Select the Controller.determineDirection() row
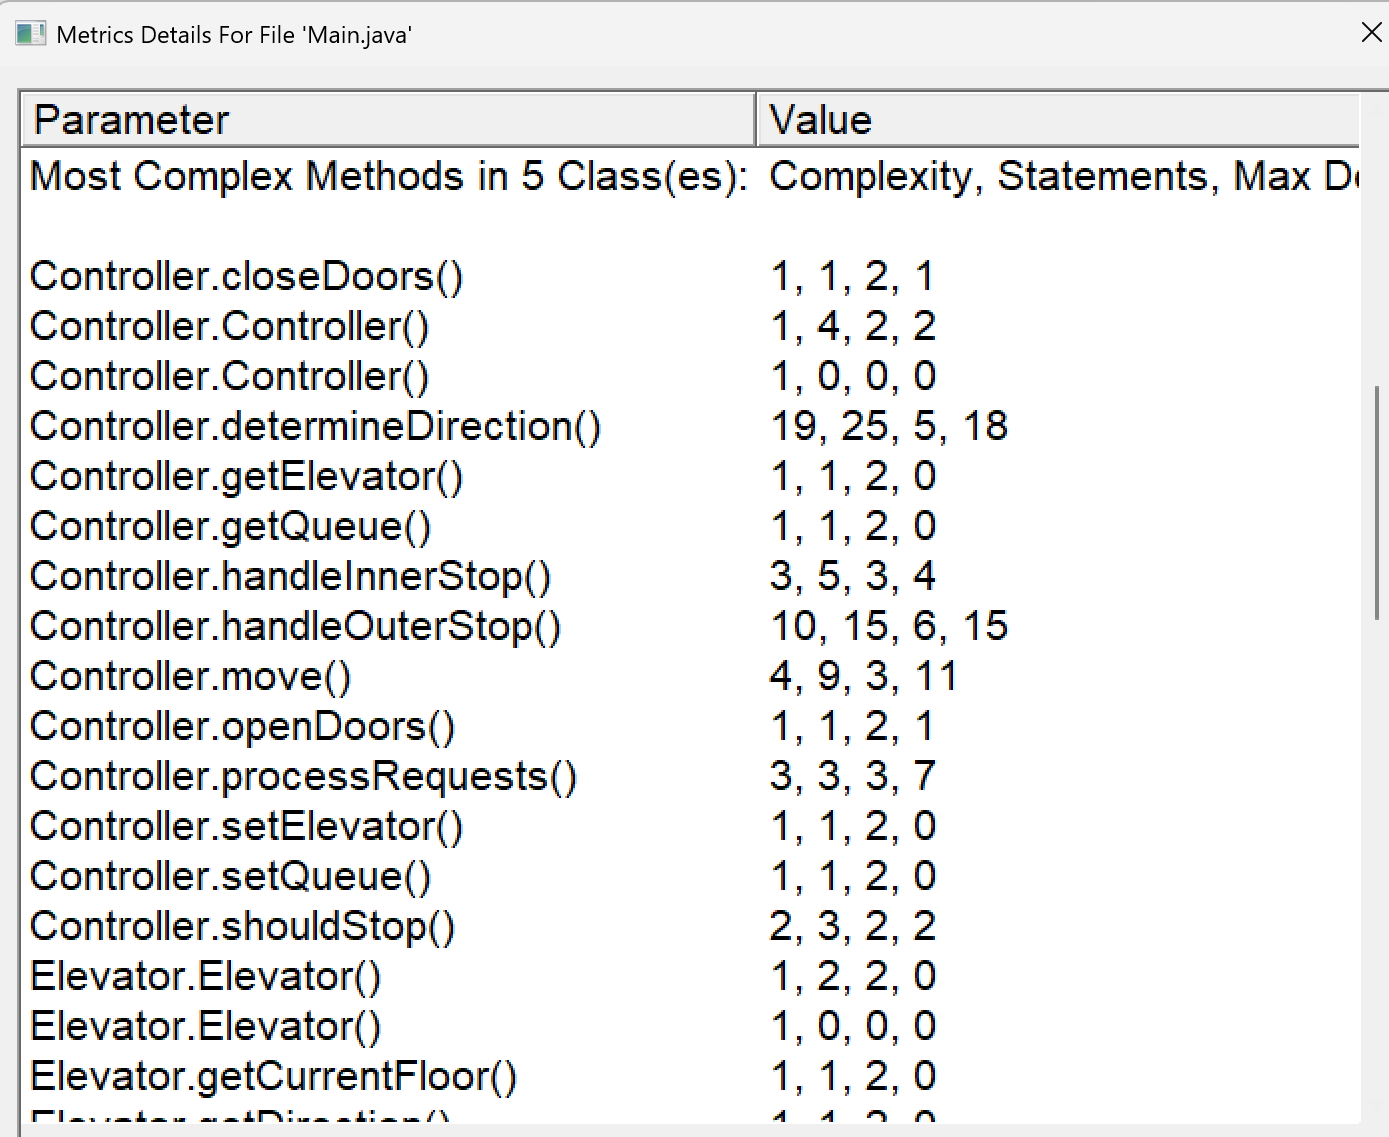The width and height of the screenshot is (1389, 1137). pyautogui.click(x=315, y=427)
